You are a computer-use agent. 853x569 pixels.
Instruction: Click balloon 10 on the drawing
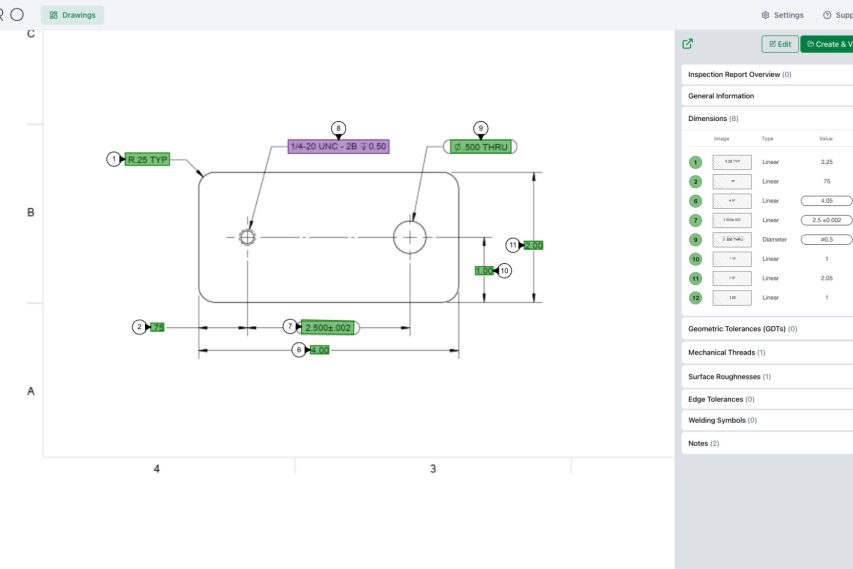[504, 271]
